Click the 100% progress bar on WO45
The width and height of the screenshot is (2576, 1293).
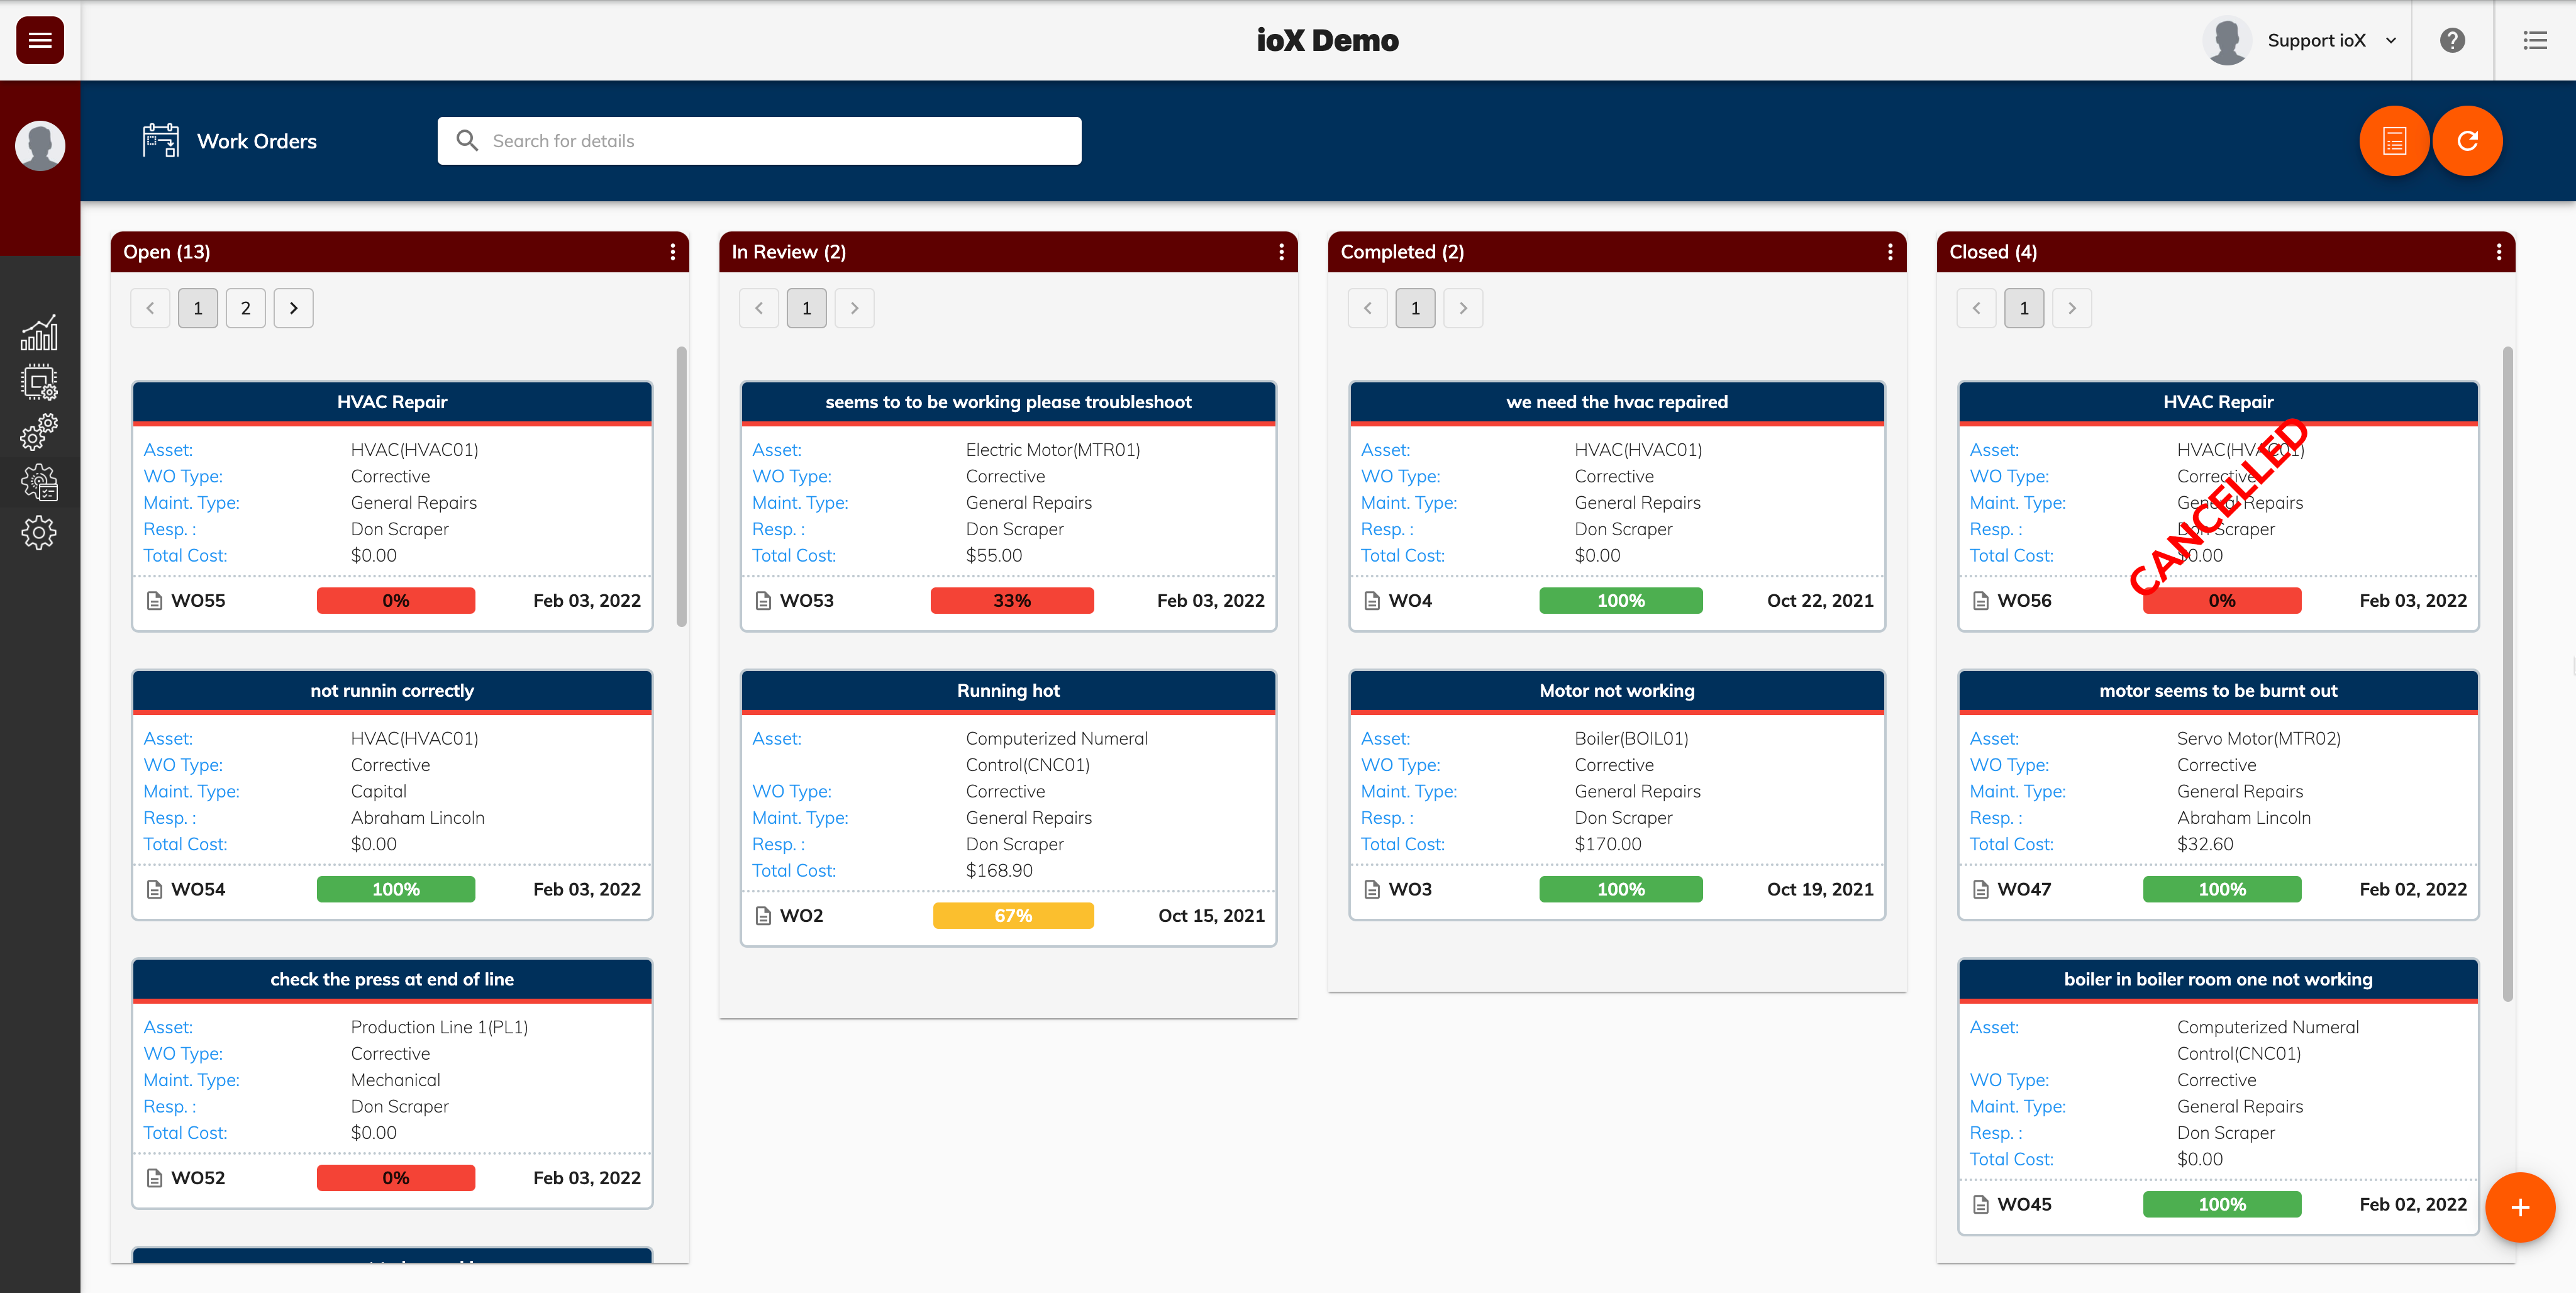(2221, 1205)
